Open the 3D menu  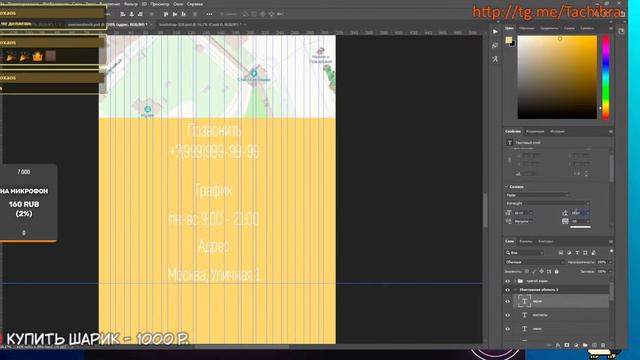click(144, 4)
